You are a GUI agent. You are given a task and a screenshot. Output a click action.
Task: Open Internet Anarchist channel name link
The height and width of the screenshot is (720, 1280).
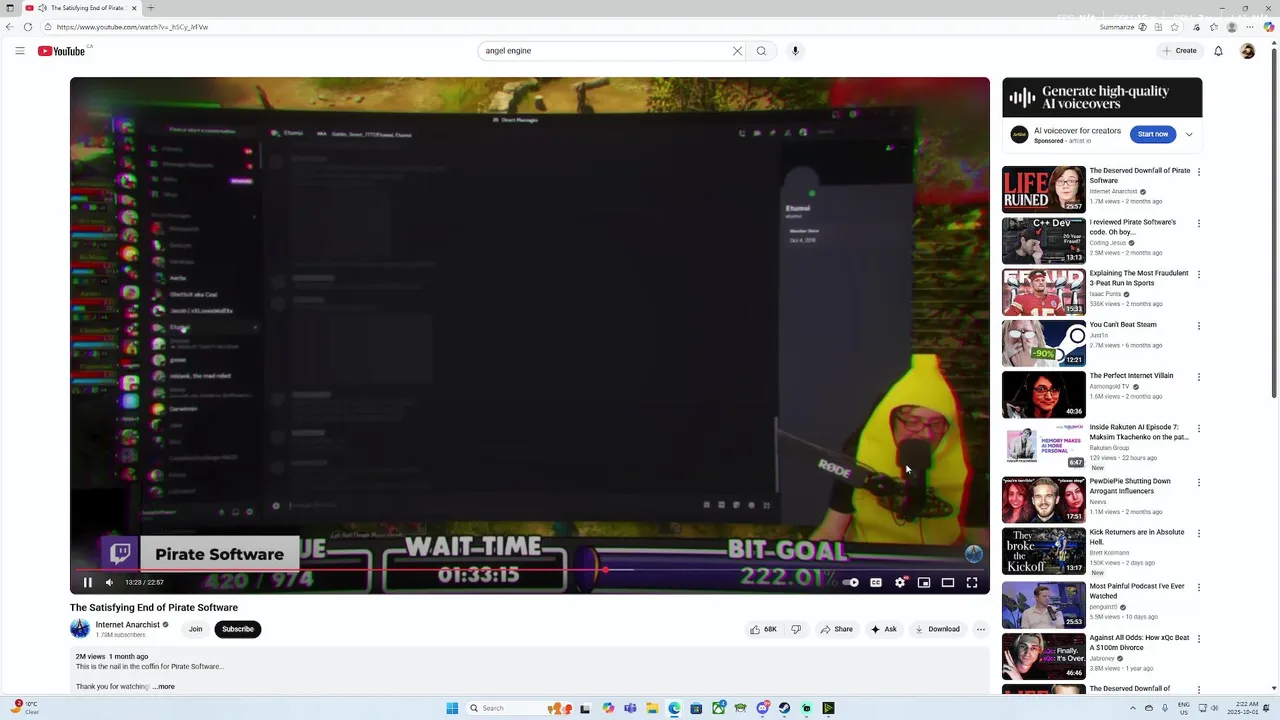point(128,625)
